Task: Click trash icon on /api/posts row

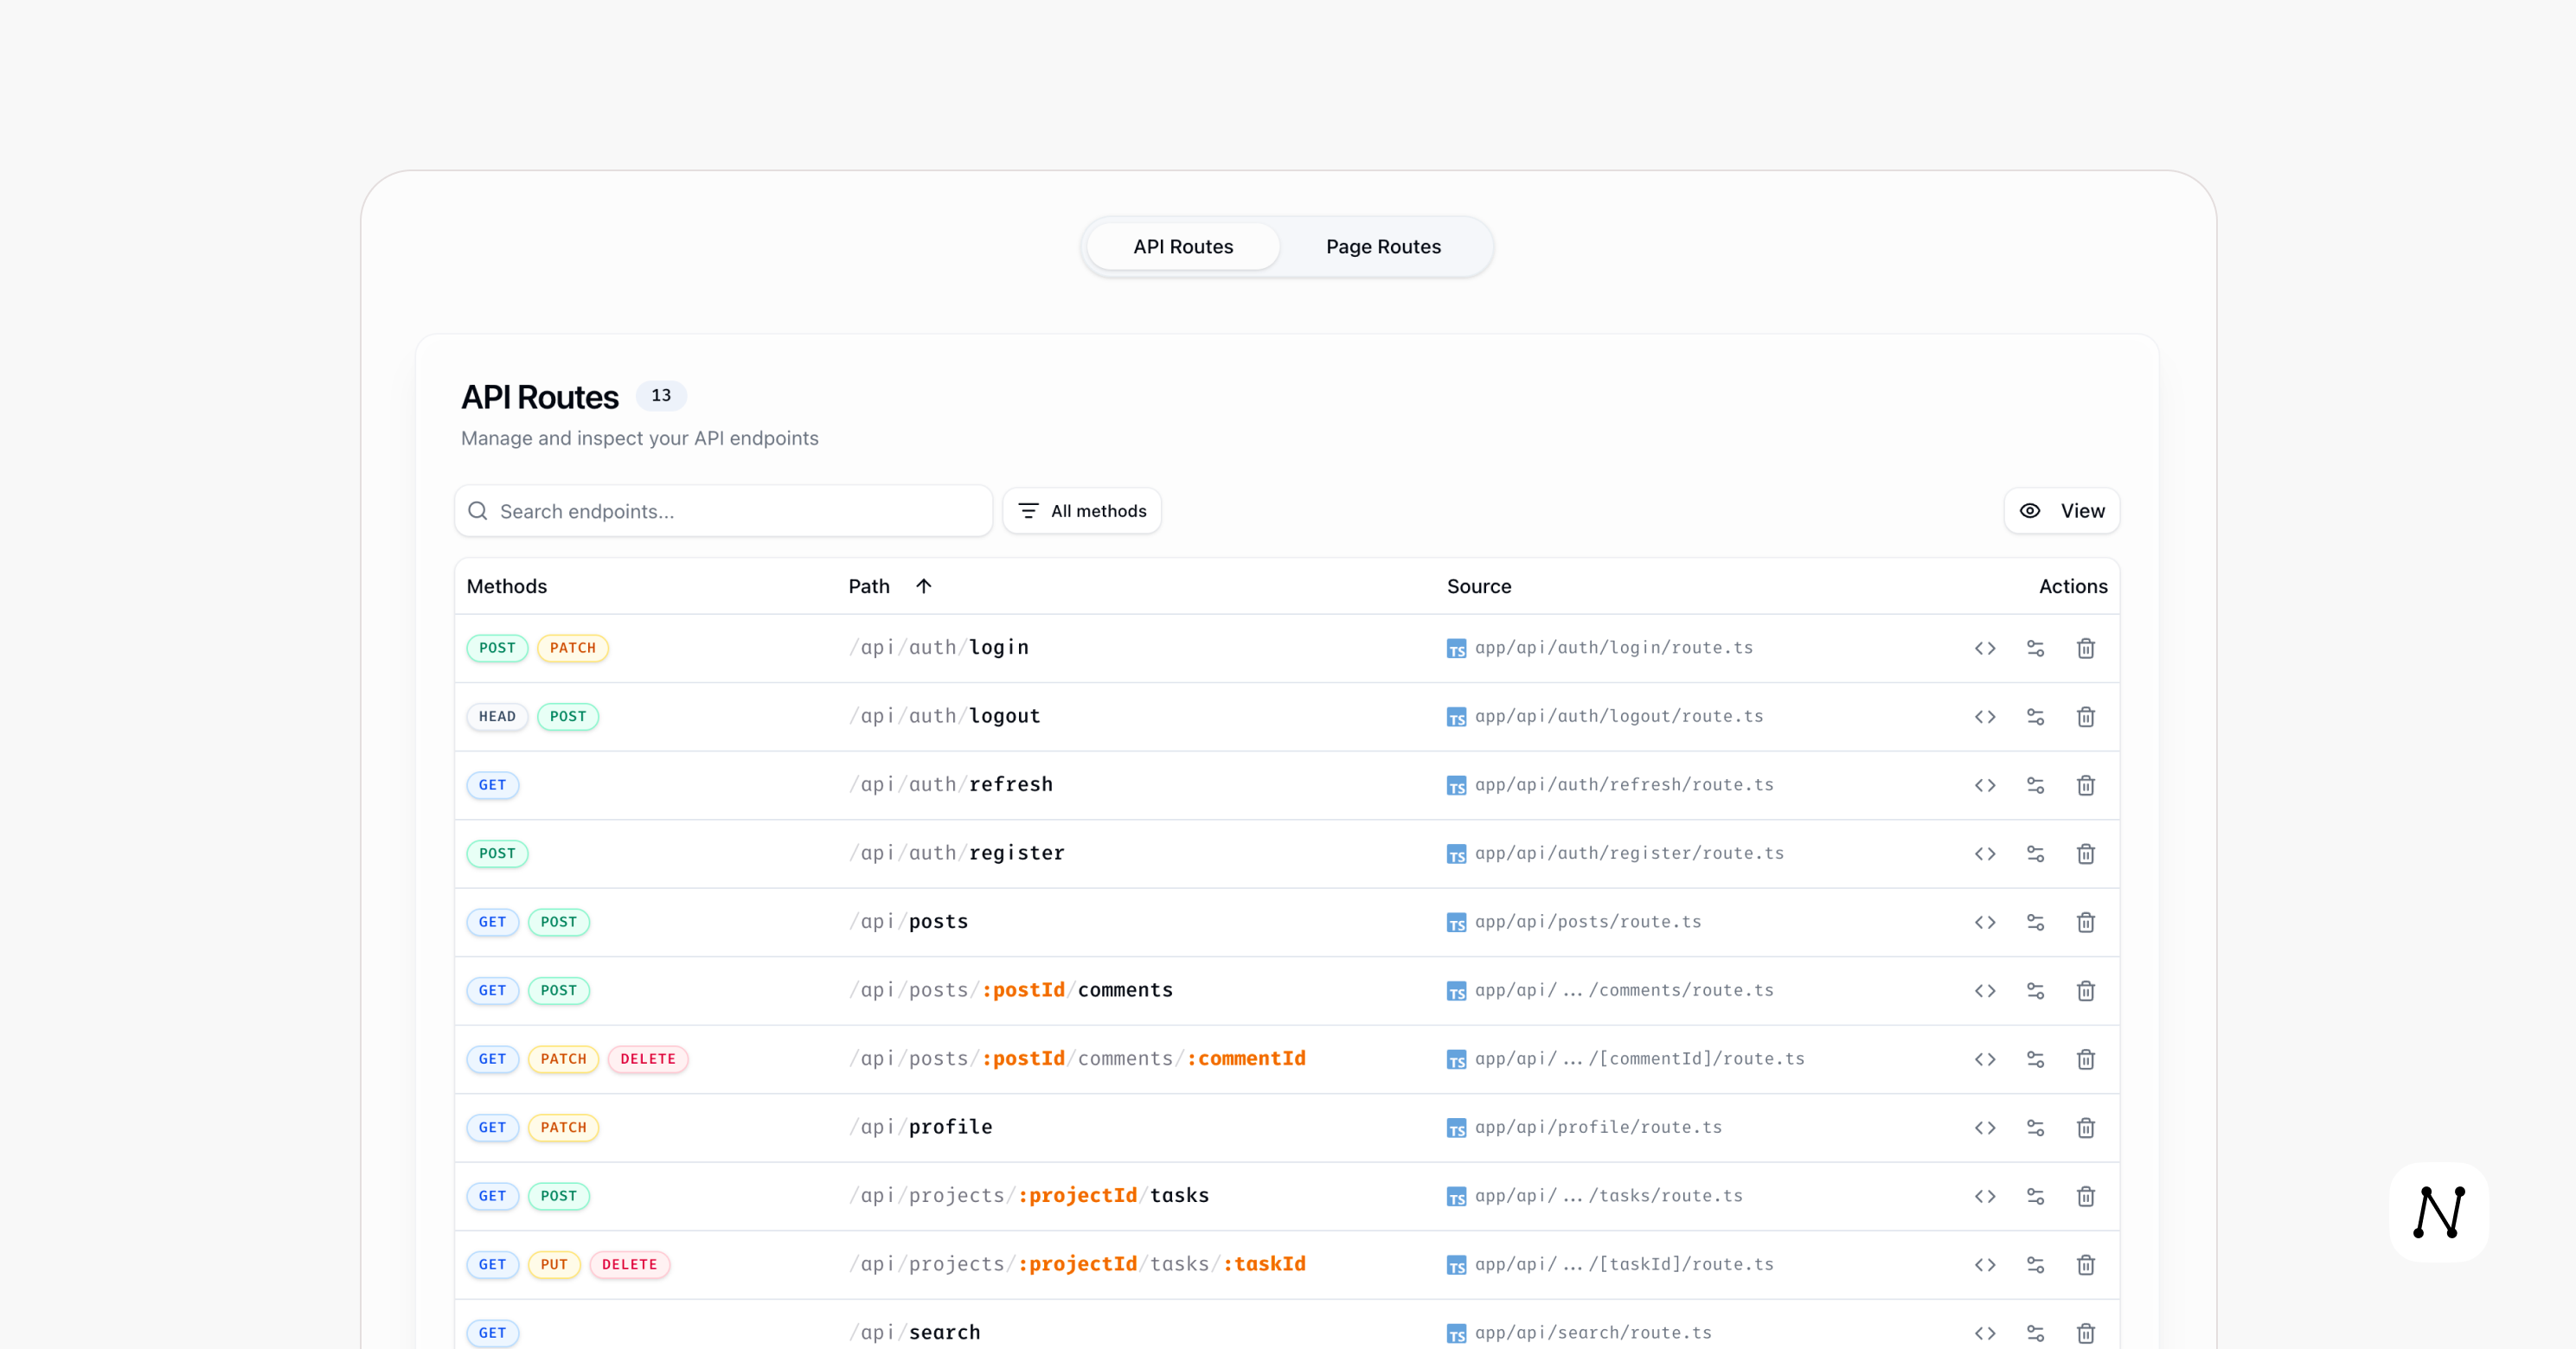Action: tap(2085, 922)
